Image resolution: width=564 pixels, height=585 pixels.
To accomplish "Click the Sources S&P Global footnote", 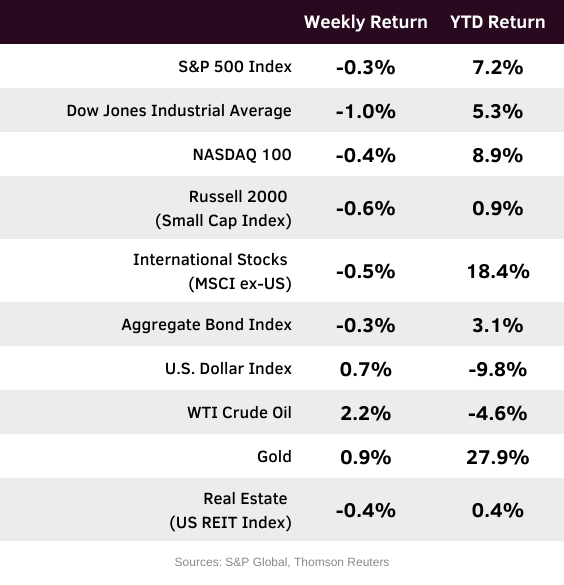I will 282,562.
